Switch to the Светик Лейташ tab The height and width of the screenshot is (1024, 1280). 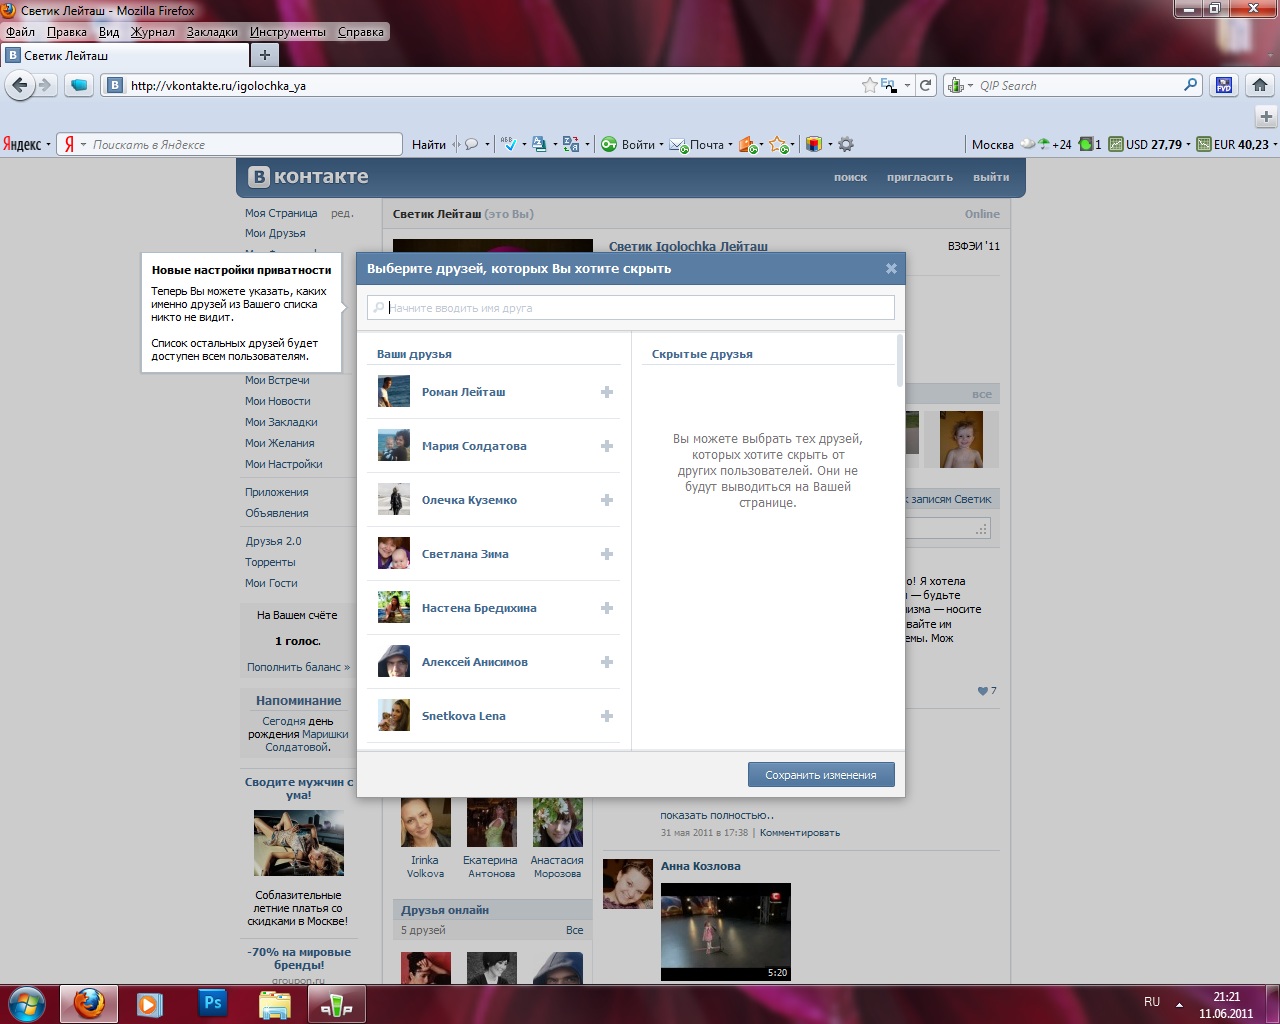pyautogui.click(x=124, y=56)
